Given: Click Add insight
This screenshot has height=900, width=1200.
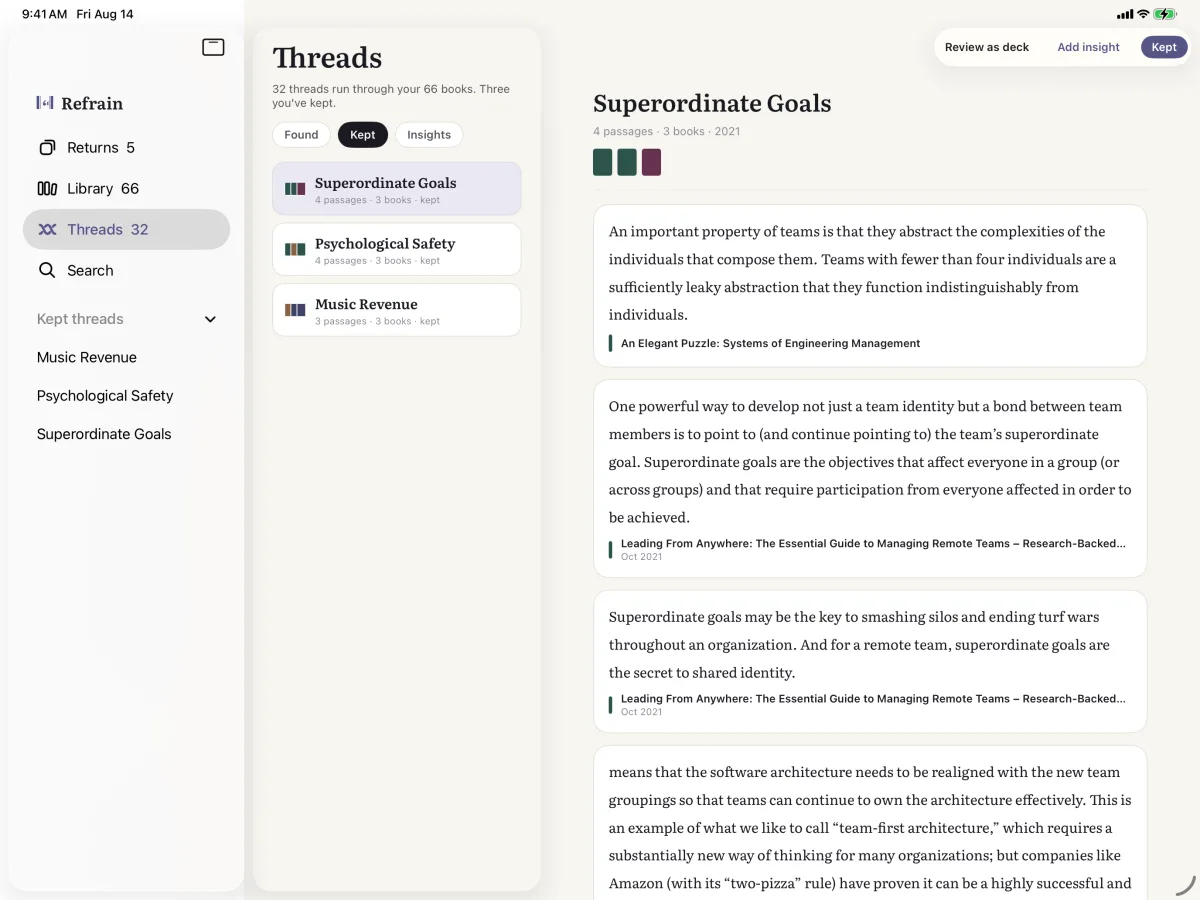Looking at the screenshot, I should click(1088, 47).
